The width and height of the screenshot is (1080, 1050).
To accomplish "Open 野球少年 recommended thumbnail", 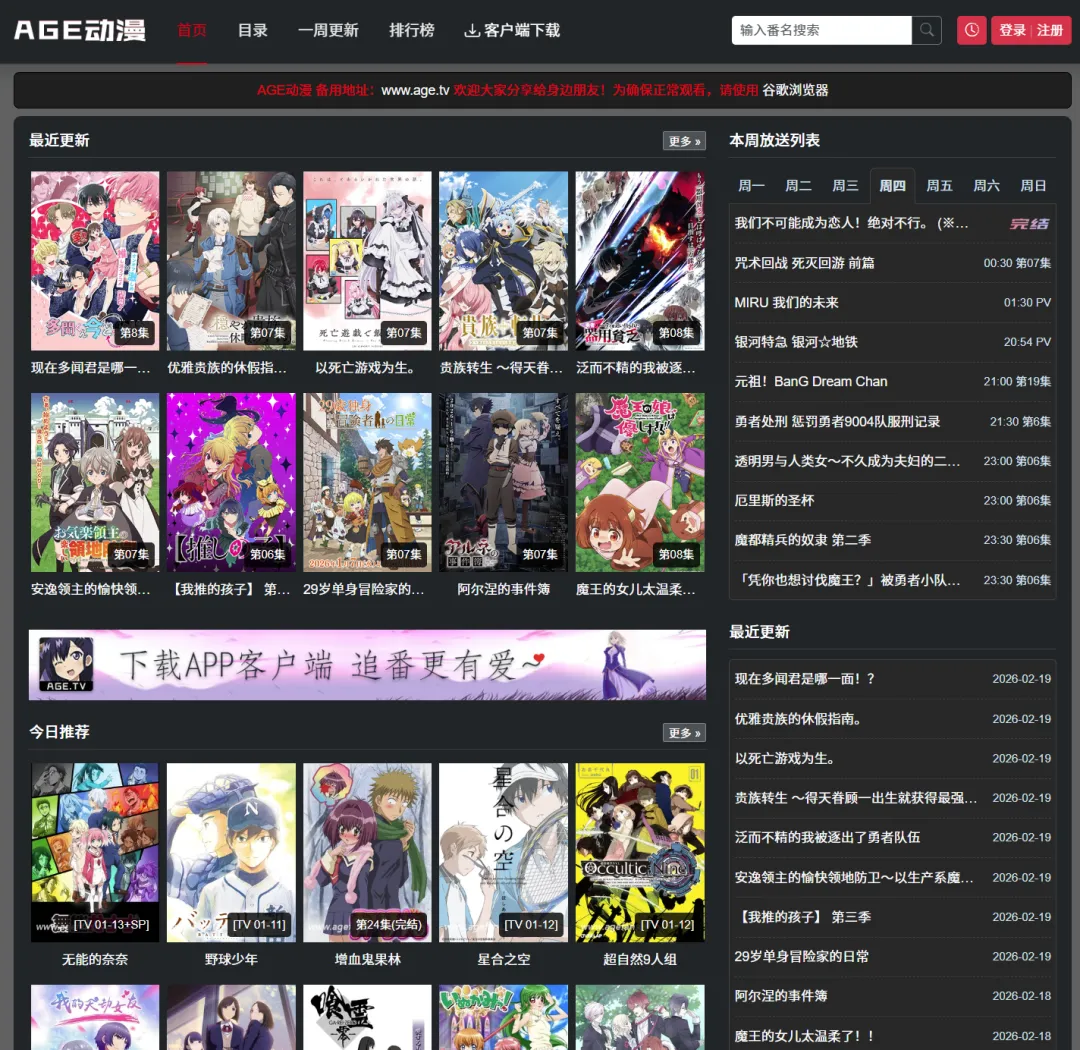I will 231,852.
